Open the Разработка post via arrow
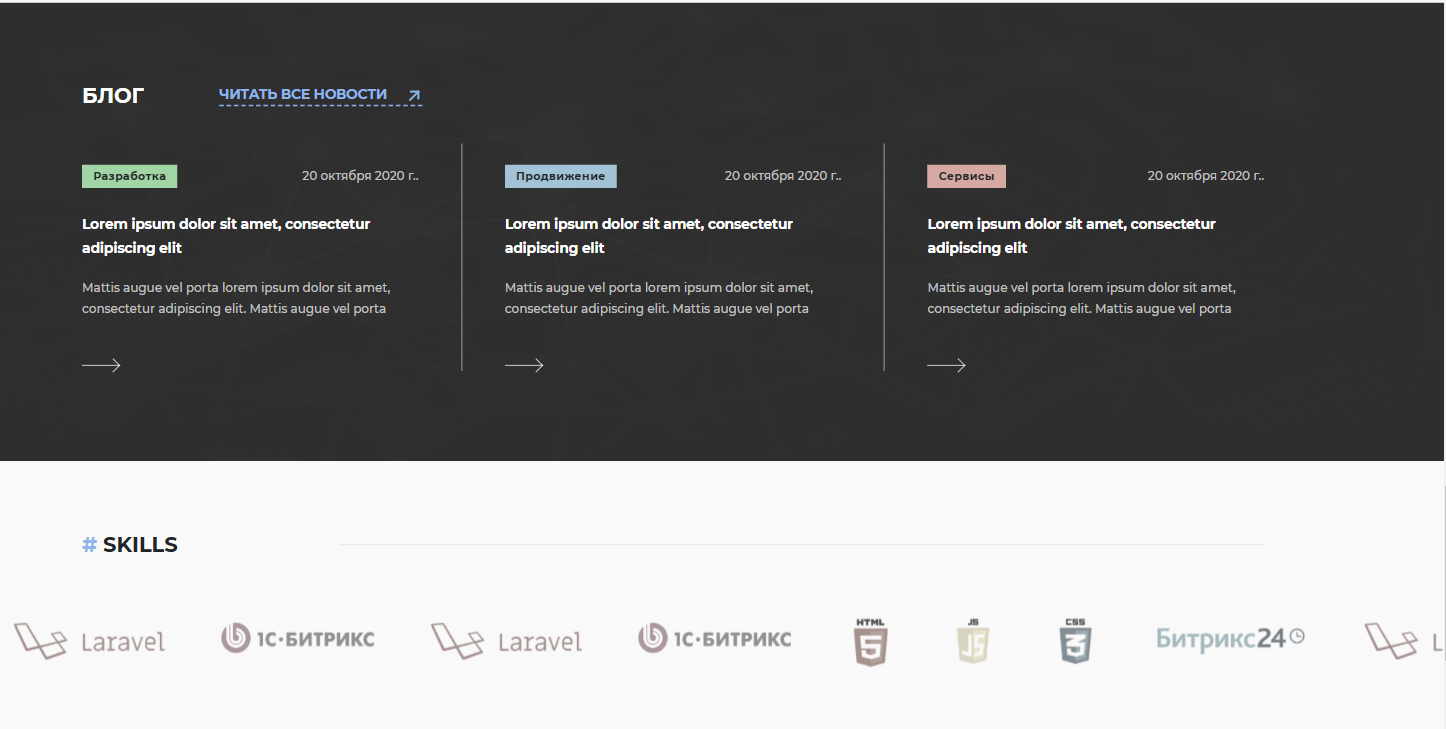 coord(101,366)
